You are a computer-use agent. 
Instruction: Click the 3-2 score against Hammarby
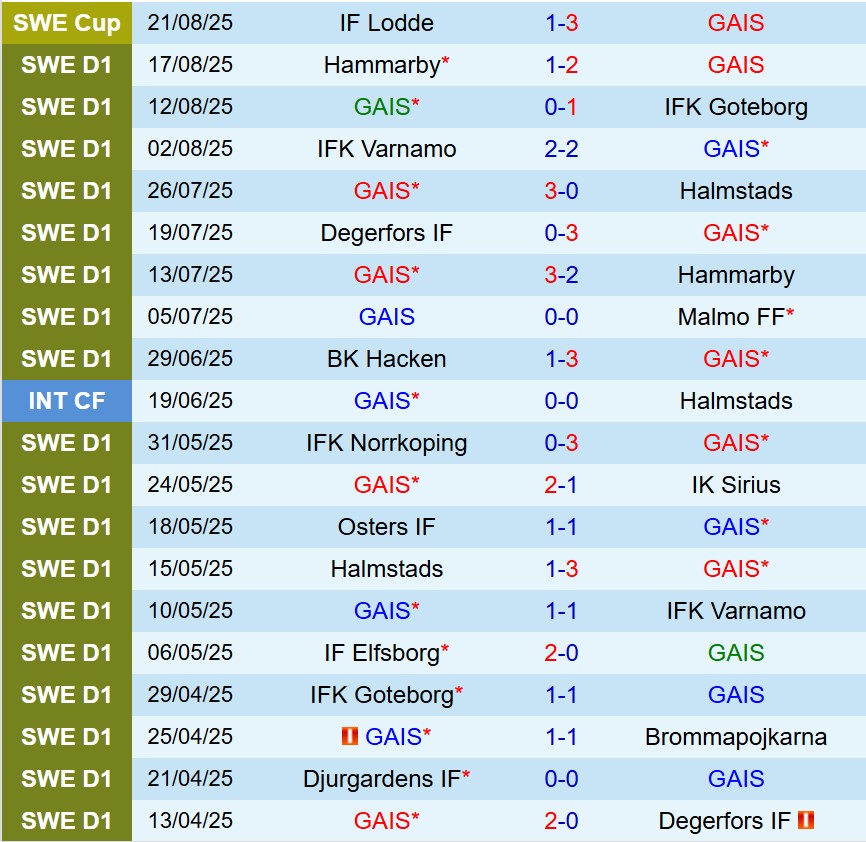(561, 275)
